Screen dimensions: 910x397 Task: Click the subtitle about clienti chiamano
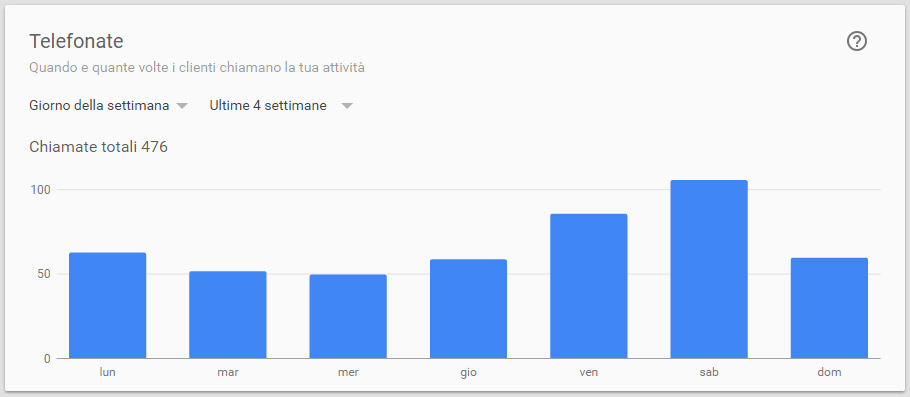[x=197, y=68]
